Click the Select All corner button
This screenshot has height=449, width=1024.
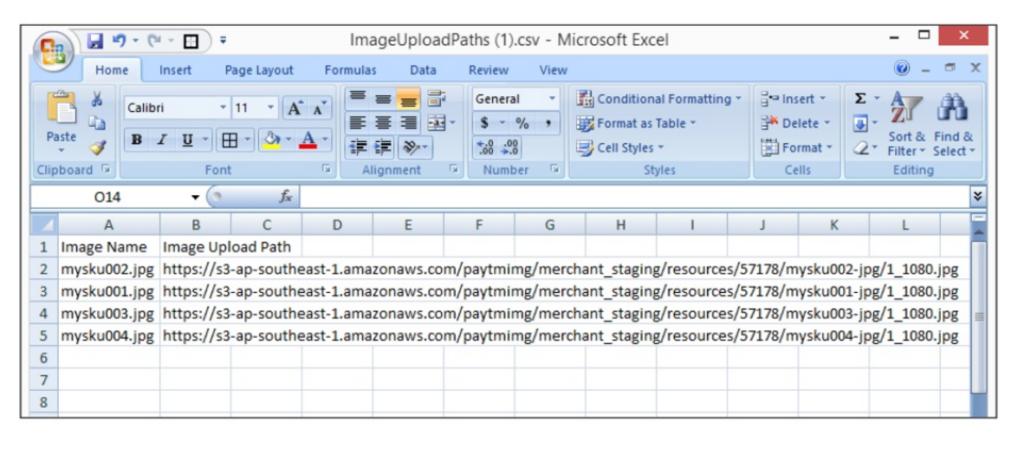pos(44,224)
